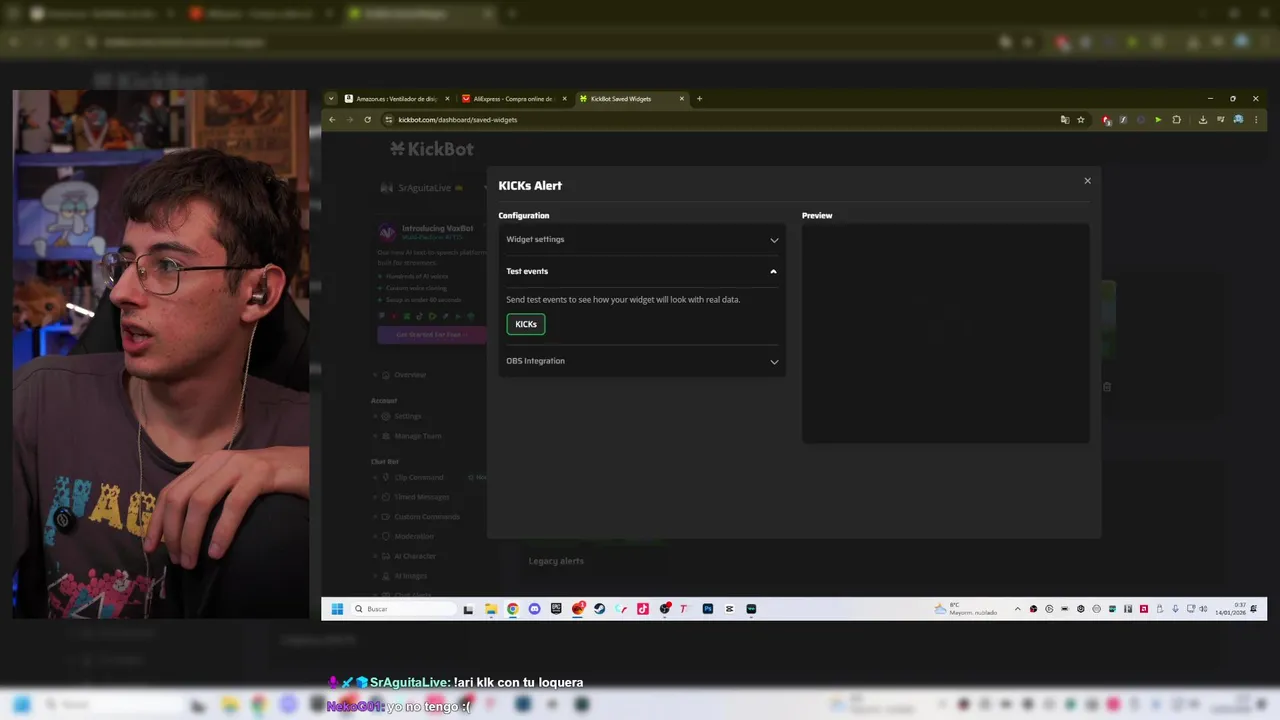Expand the OBS Integration section

pyautogui.click(x=642, y=361)
